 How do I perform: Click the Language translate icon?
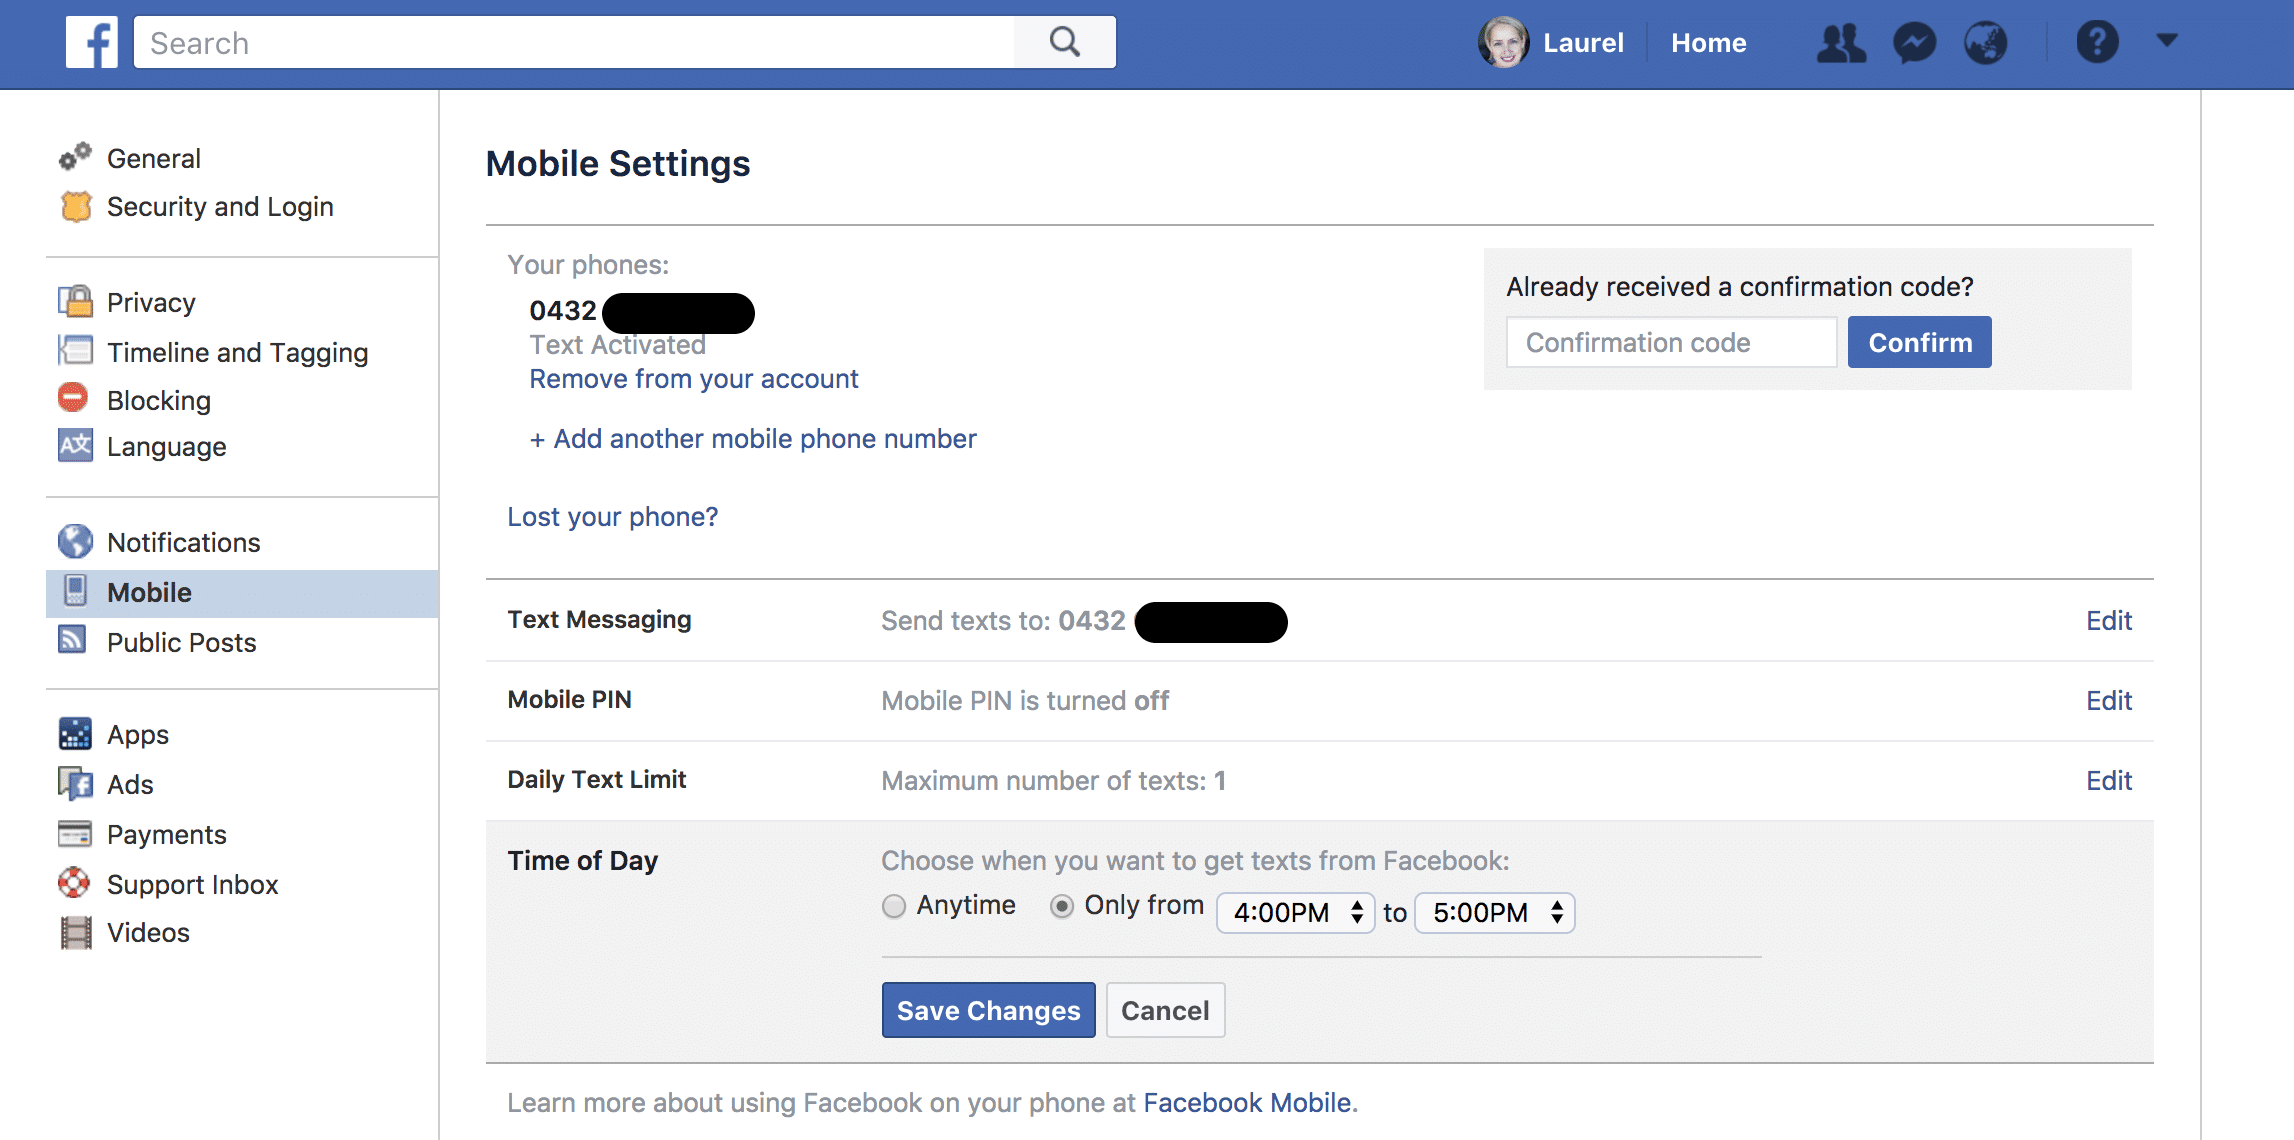pyautogui.click(x=75, y=446)
